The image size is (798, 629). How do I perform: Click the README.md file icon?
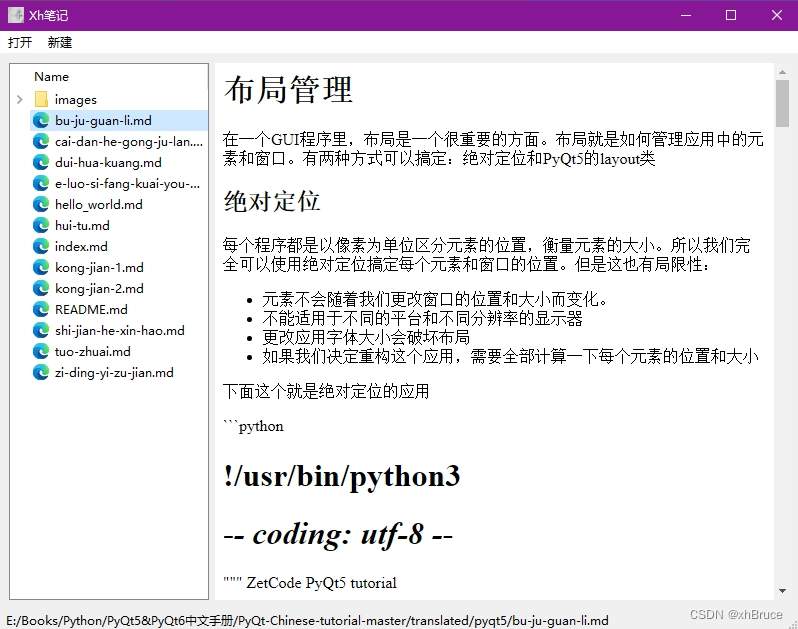pyautogui.click(x=41, y=309)
